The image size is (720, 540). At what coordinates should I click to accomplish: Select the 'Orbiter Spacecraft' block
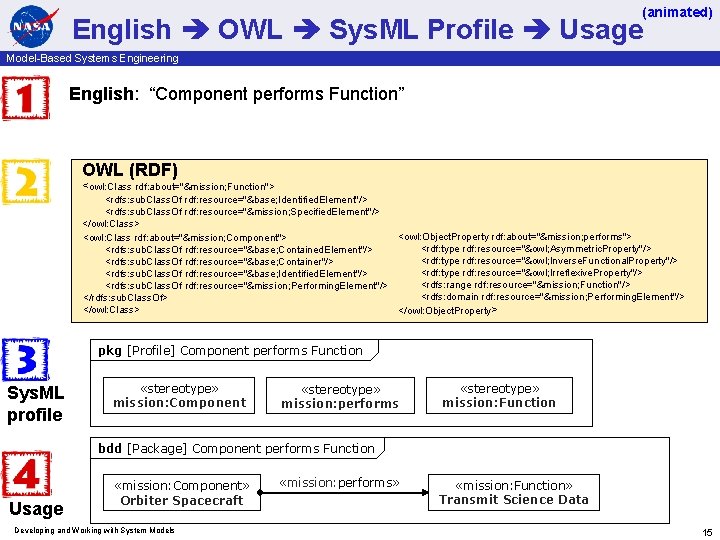pos(182,493)
